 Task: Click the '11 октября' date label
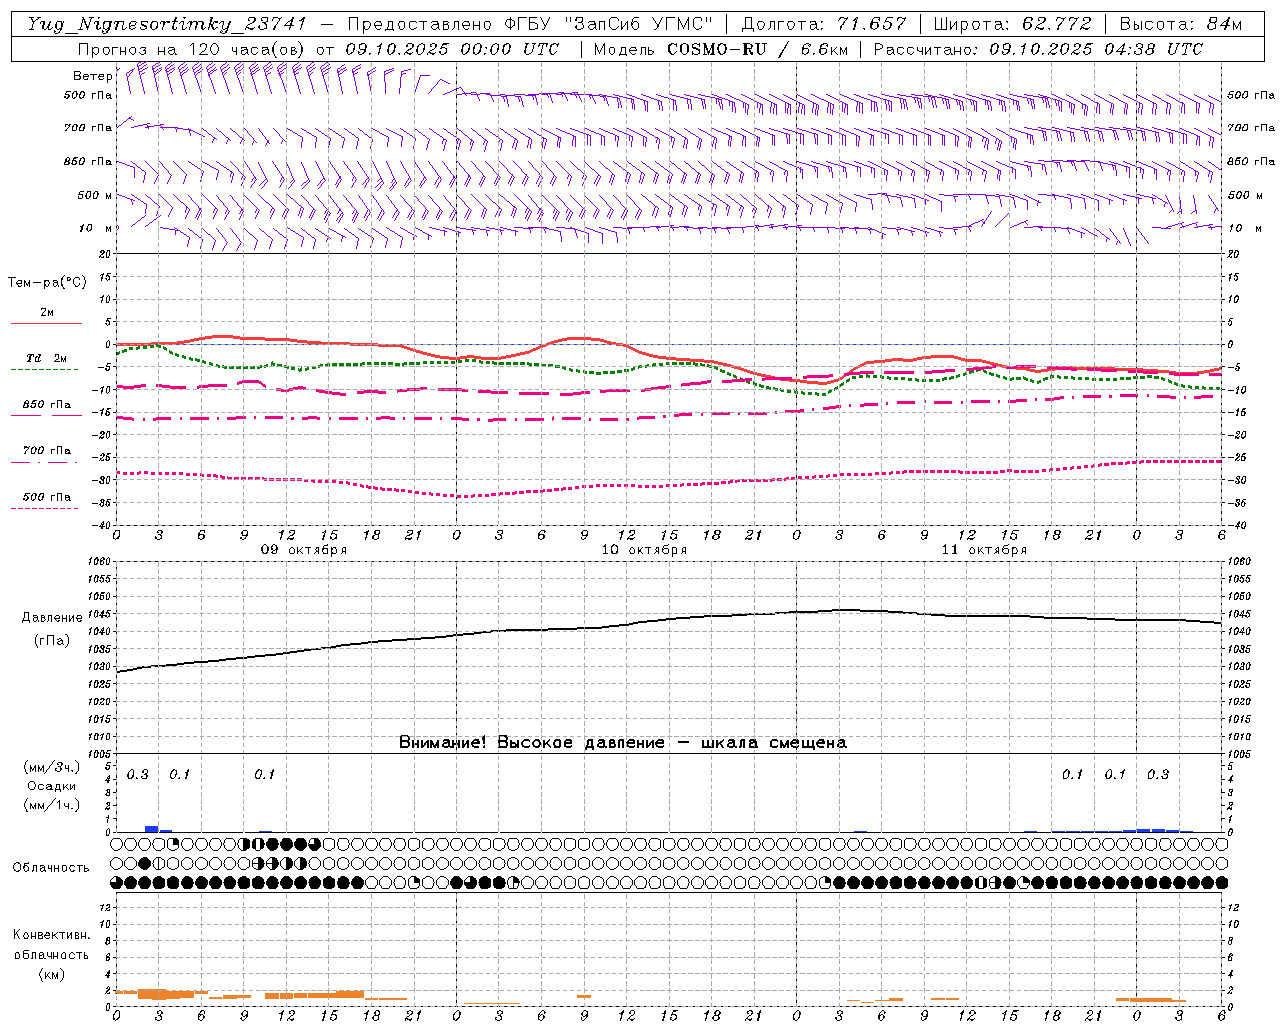984,550
